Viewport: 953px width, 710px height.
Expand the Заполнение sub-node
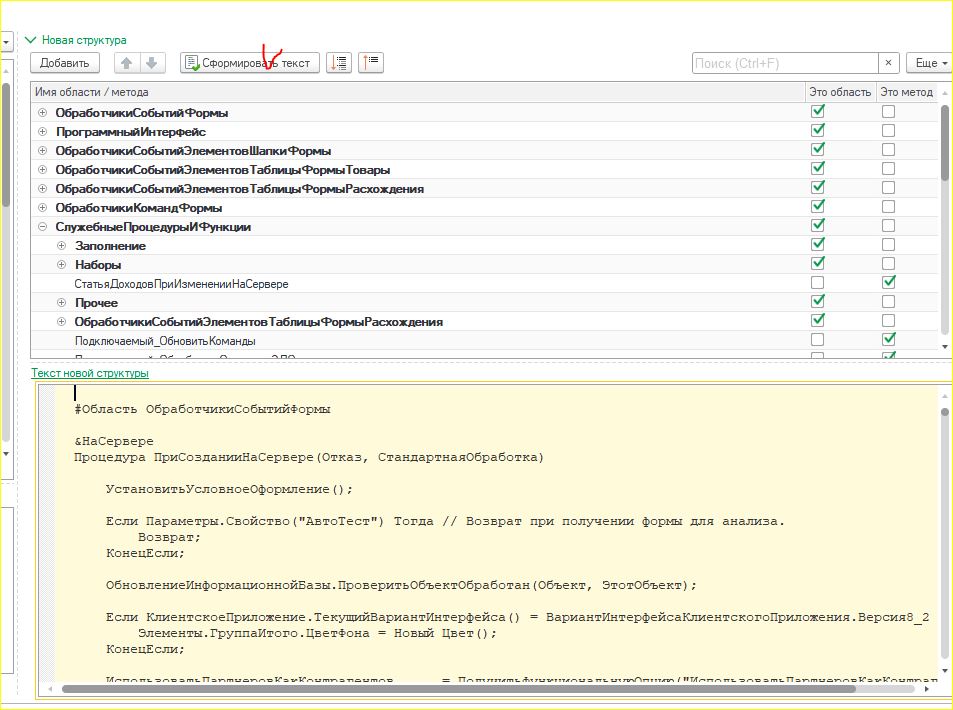click(61, 246)
